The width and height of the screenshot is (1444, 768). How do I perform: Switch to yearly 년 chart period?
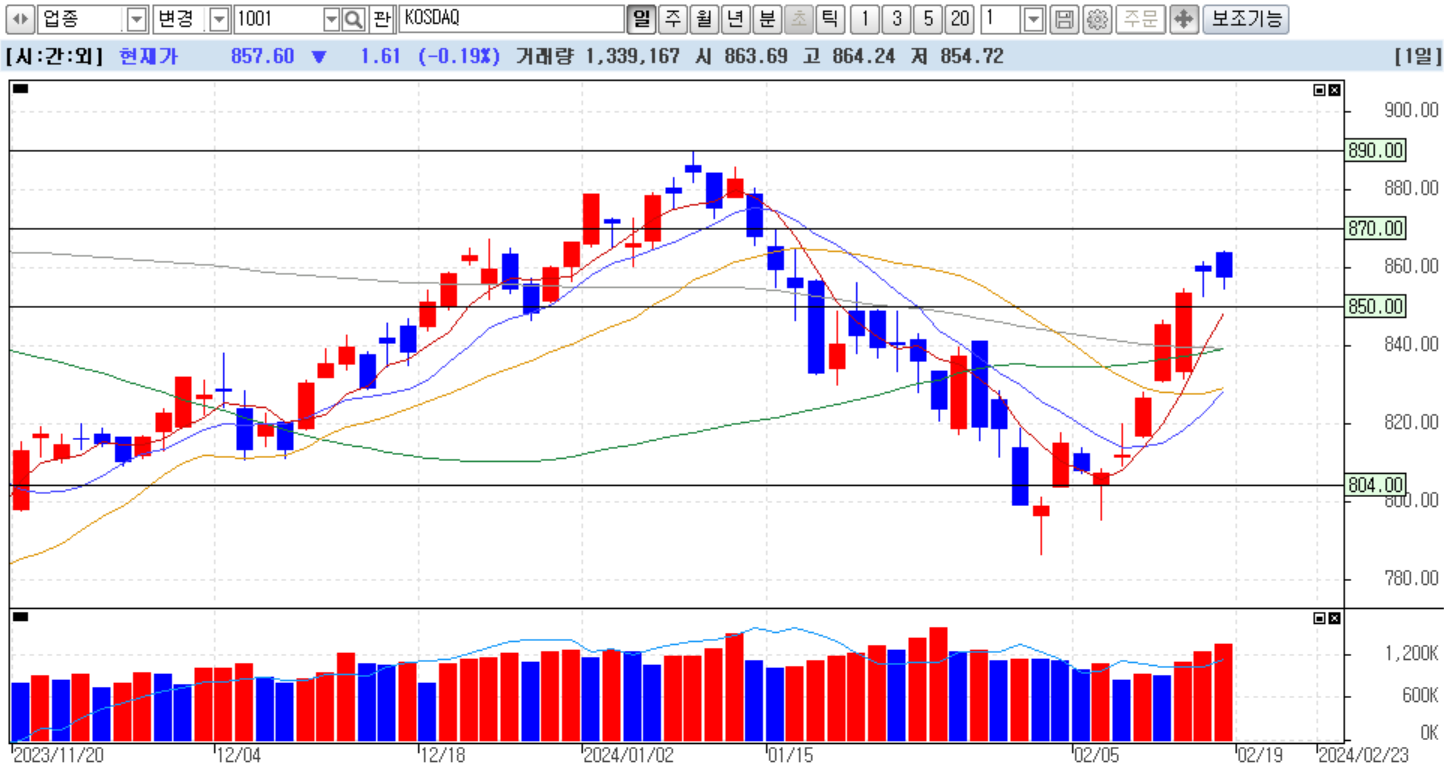[735, 19]
